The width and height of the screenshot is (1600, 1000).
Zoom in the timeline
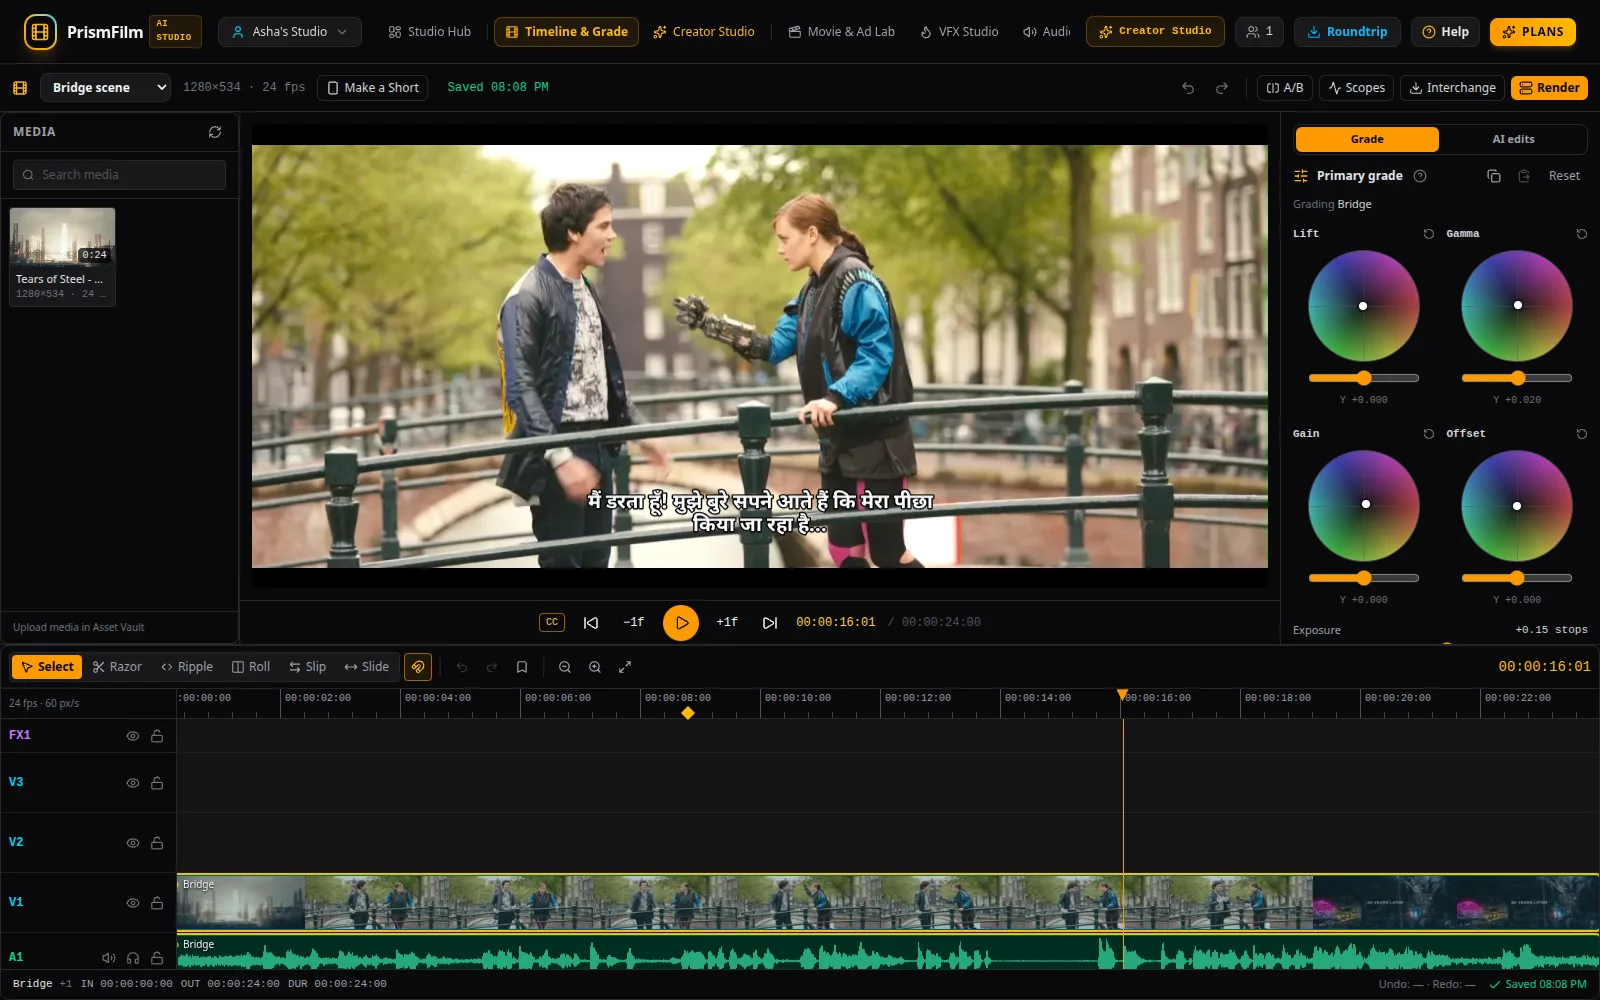tap(595, 667)
